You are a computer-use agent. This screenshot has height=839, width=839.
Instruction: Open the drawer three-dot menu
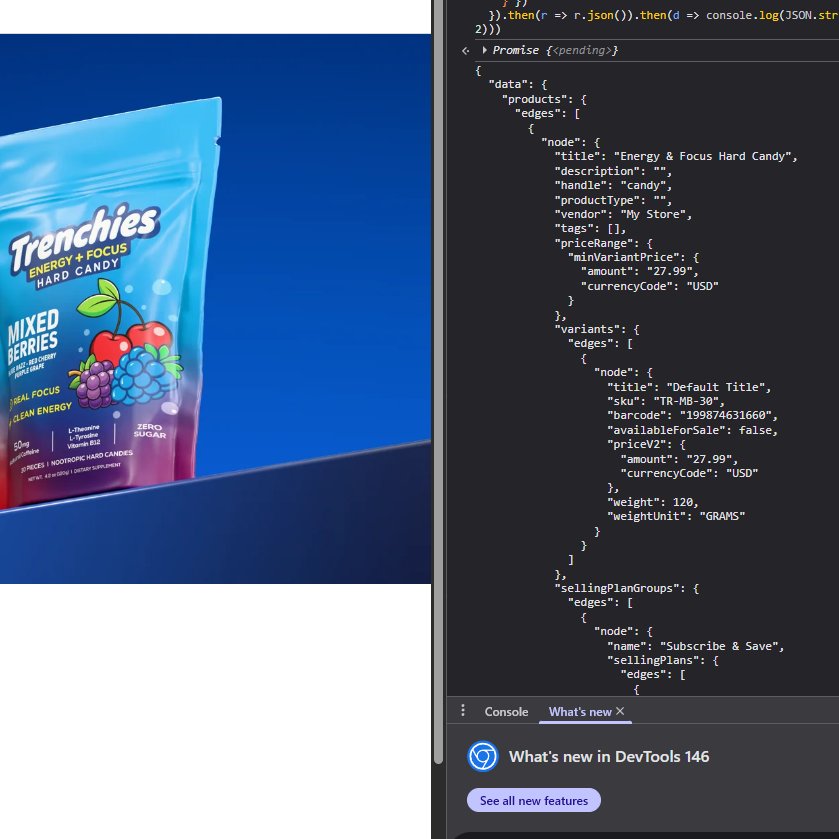tap(463, 711)
